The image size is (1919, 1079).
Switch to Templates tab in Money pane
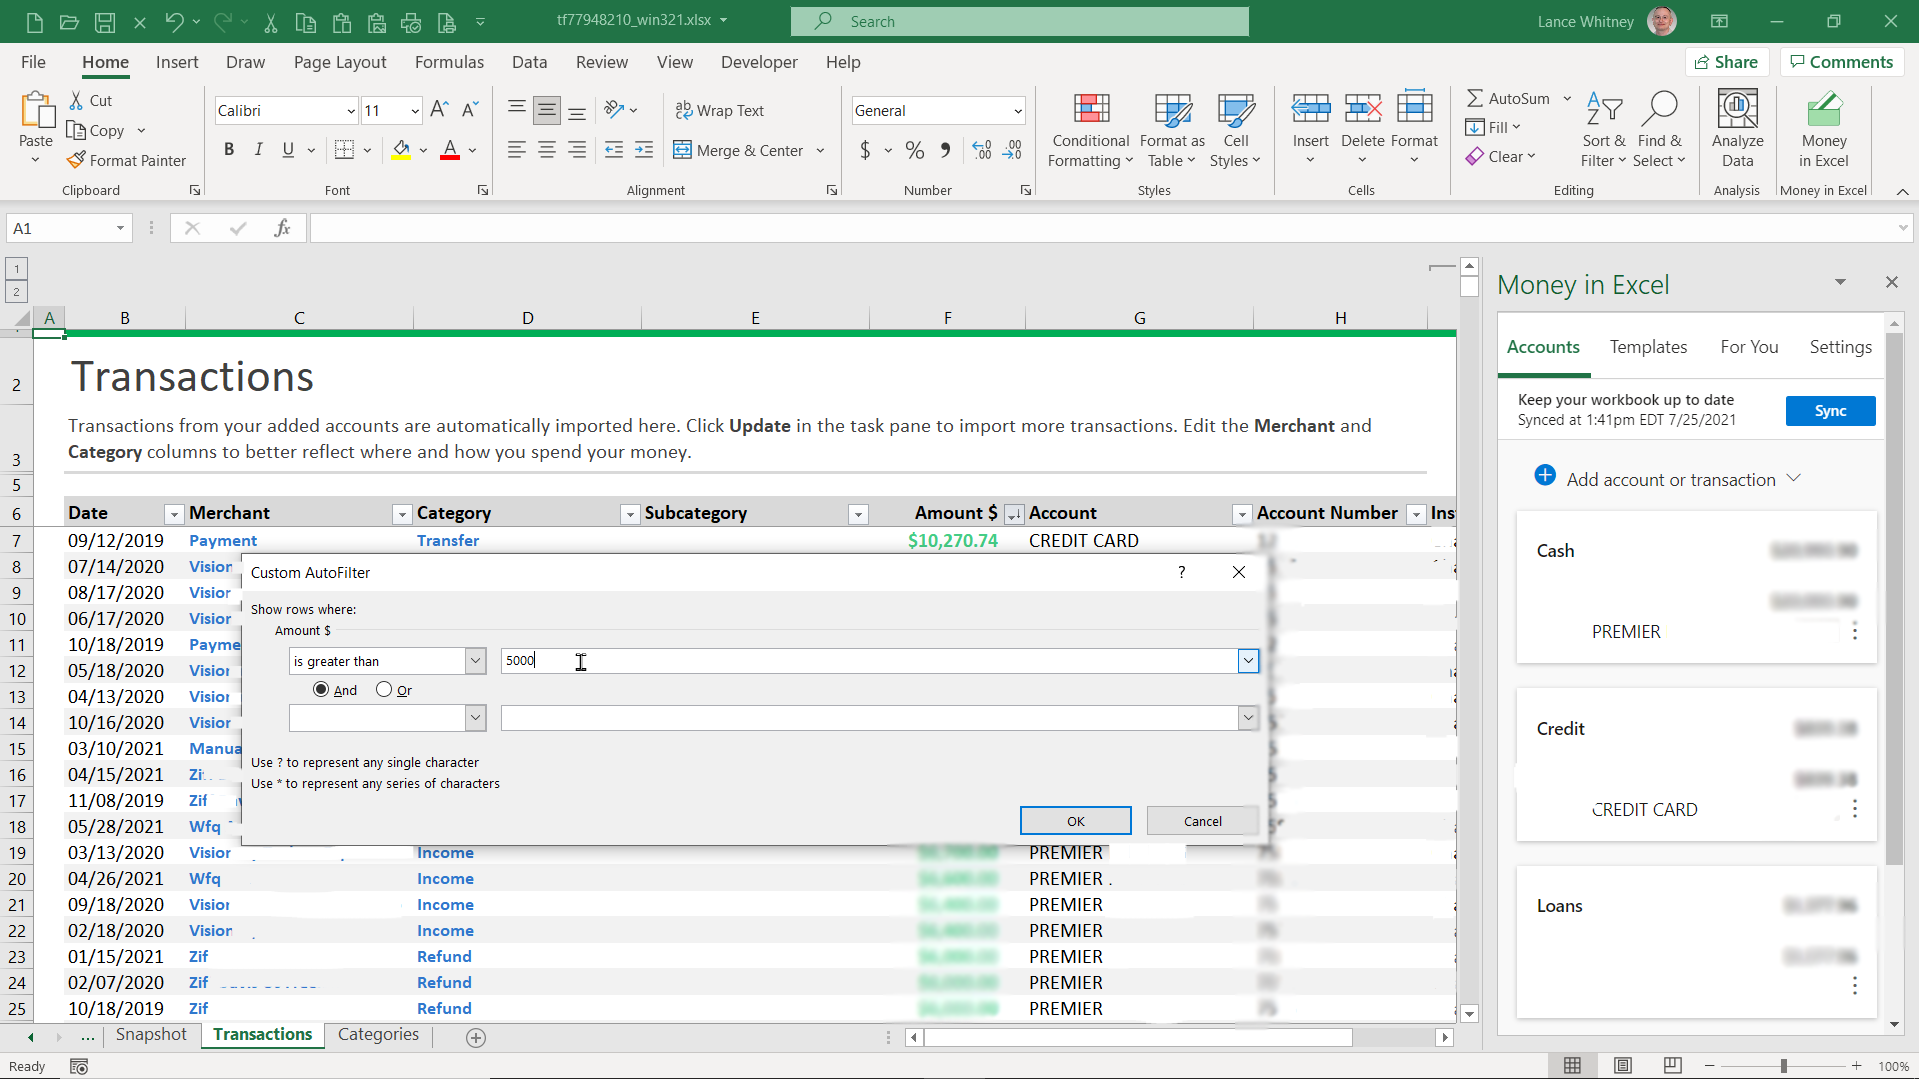tap(1648, 347)
